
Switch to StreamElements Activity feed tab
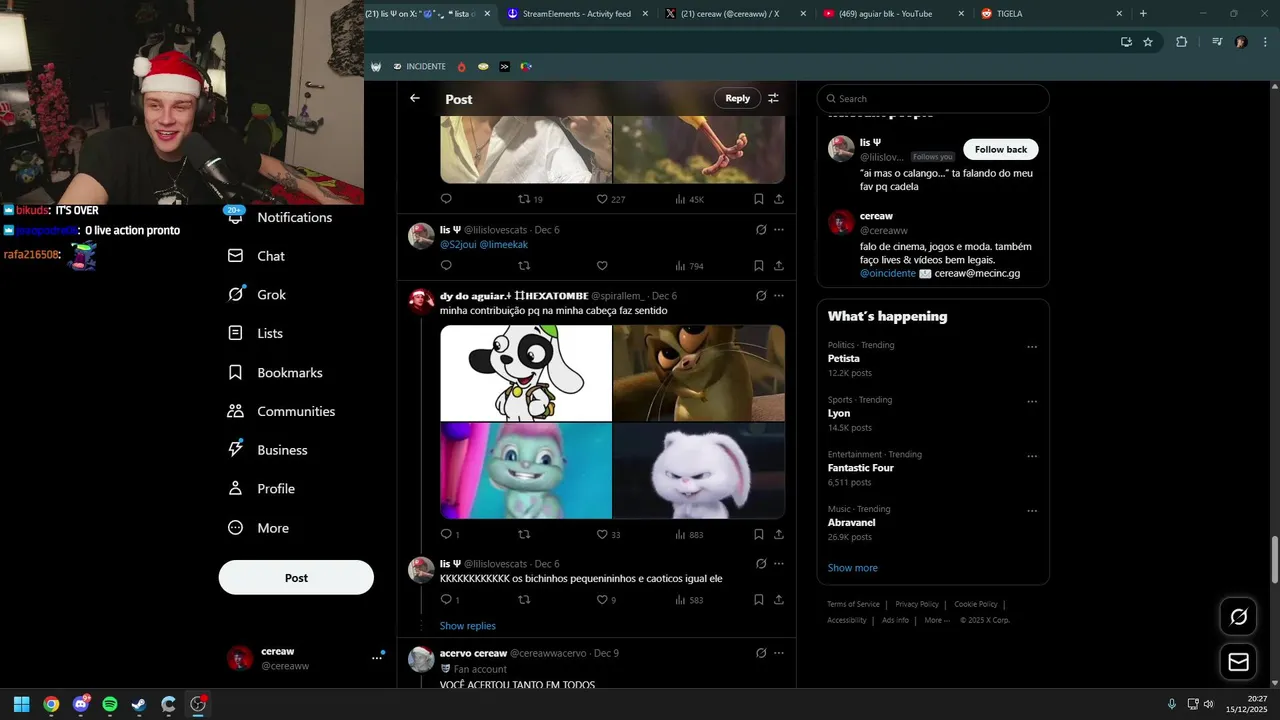pos(575,14)
